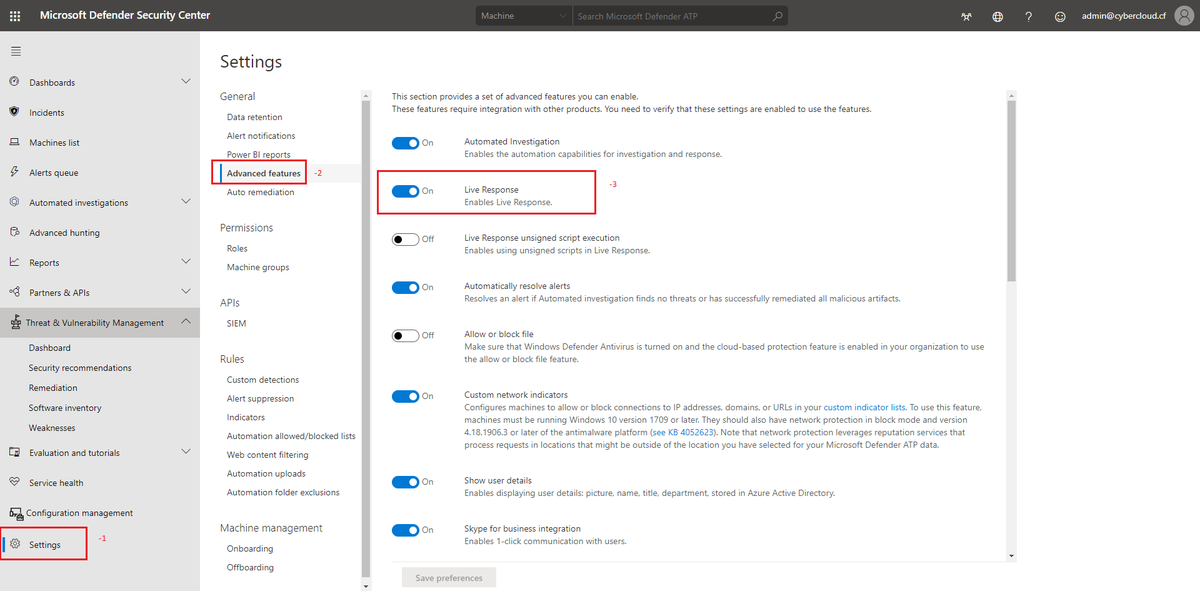Click the Dashboards icon in sidebar
The height and width of the screenshot is (591, 1200).
tap(14, 82)
